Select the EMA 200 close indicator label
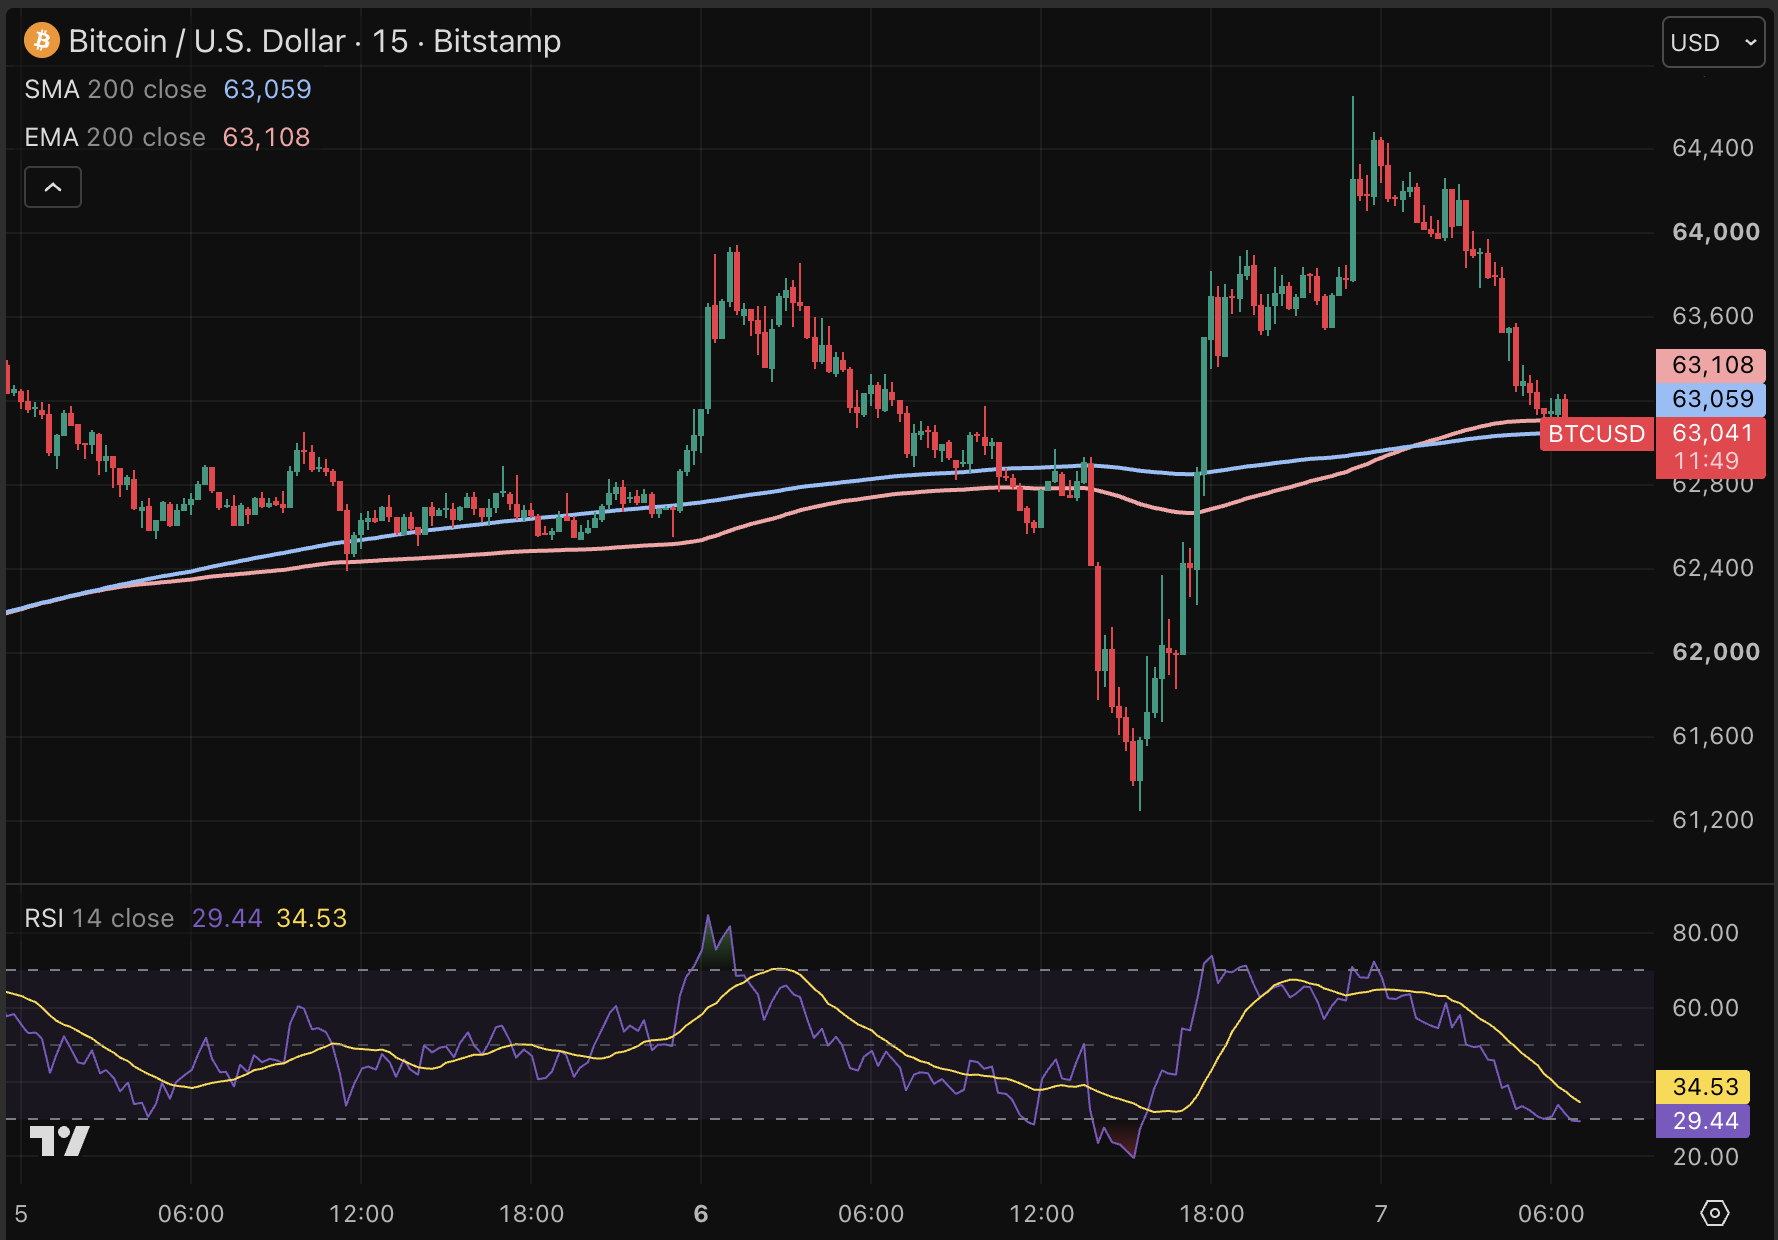The height and width of the screenshot is (1240, 1778). [115, 137]
